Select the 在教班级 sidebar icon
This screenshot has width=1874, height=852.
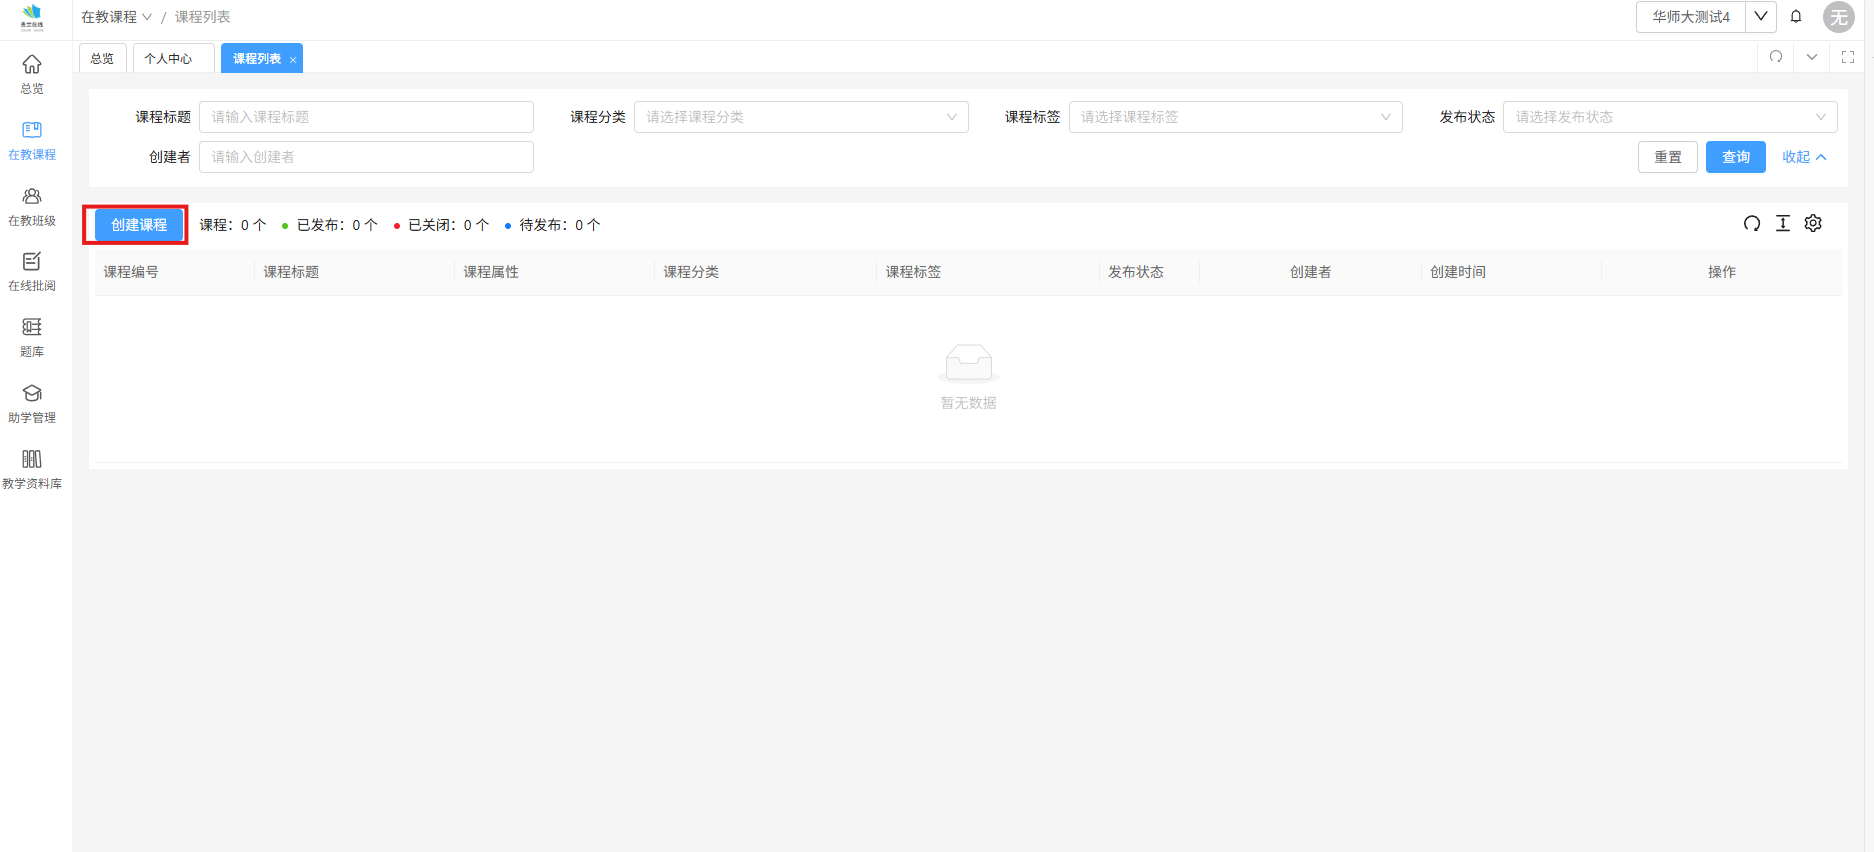[x=32, y=206]
